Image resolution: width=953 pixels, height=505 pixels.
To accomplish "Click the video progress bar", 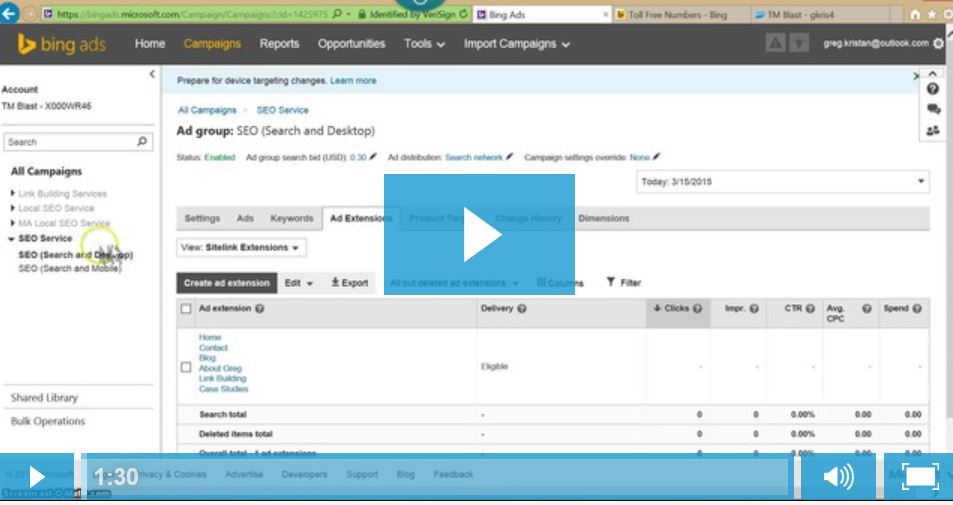I will pos(437,476).
